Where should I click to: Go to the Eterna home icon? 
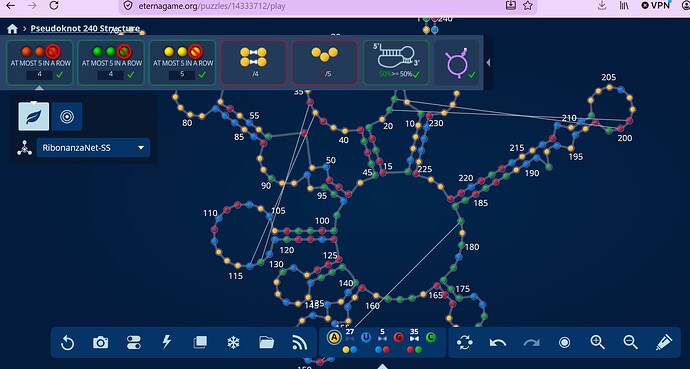click(x=12, y=29)
